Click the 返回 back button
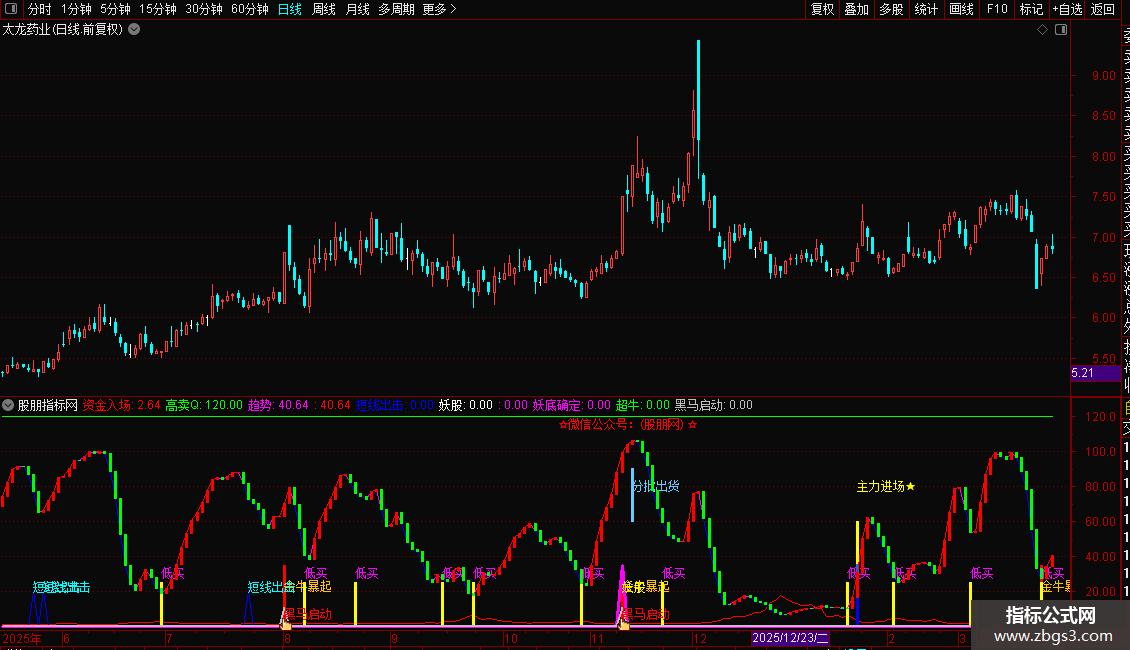The height and width of the screenshot is (650, 1130). click(1103, 9)
